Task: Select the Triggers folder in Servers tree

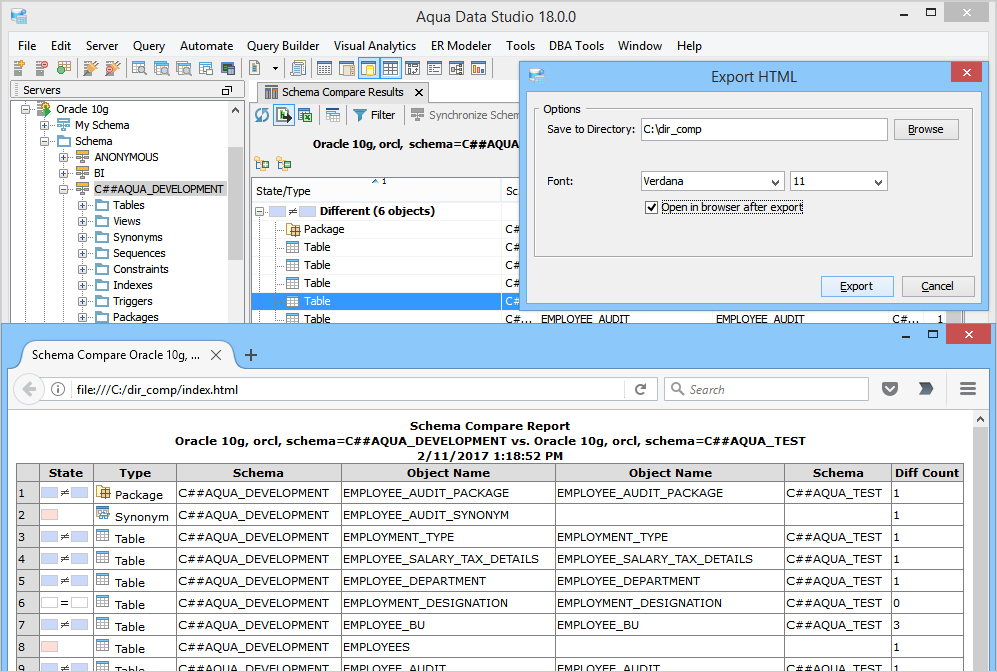Action: (133, 301)
